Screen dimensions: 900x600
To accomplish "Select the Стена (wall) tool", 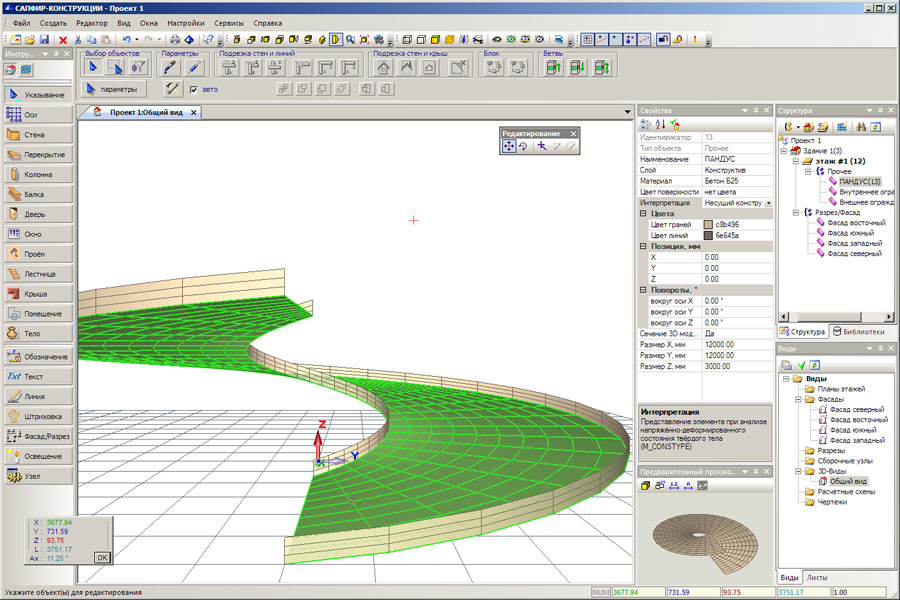I will tap(38, 134).
